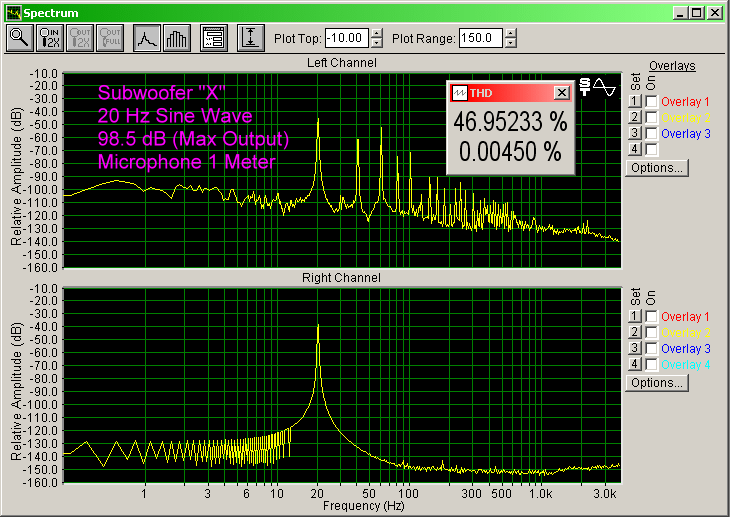Screen dimensions: 730x517
Task: Enable Overlay 3 on the left channel
Action: [651, 133]
